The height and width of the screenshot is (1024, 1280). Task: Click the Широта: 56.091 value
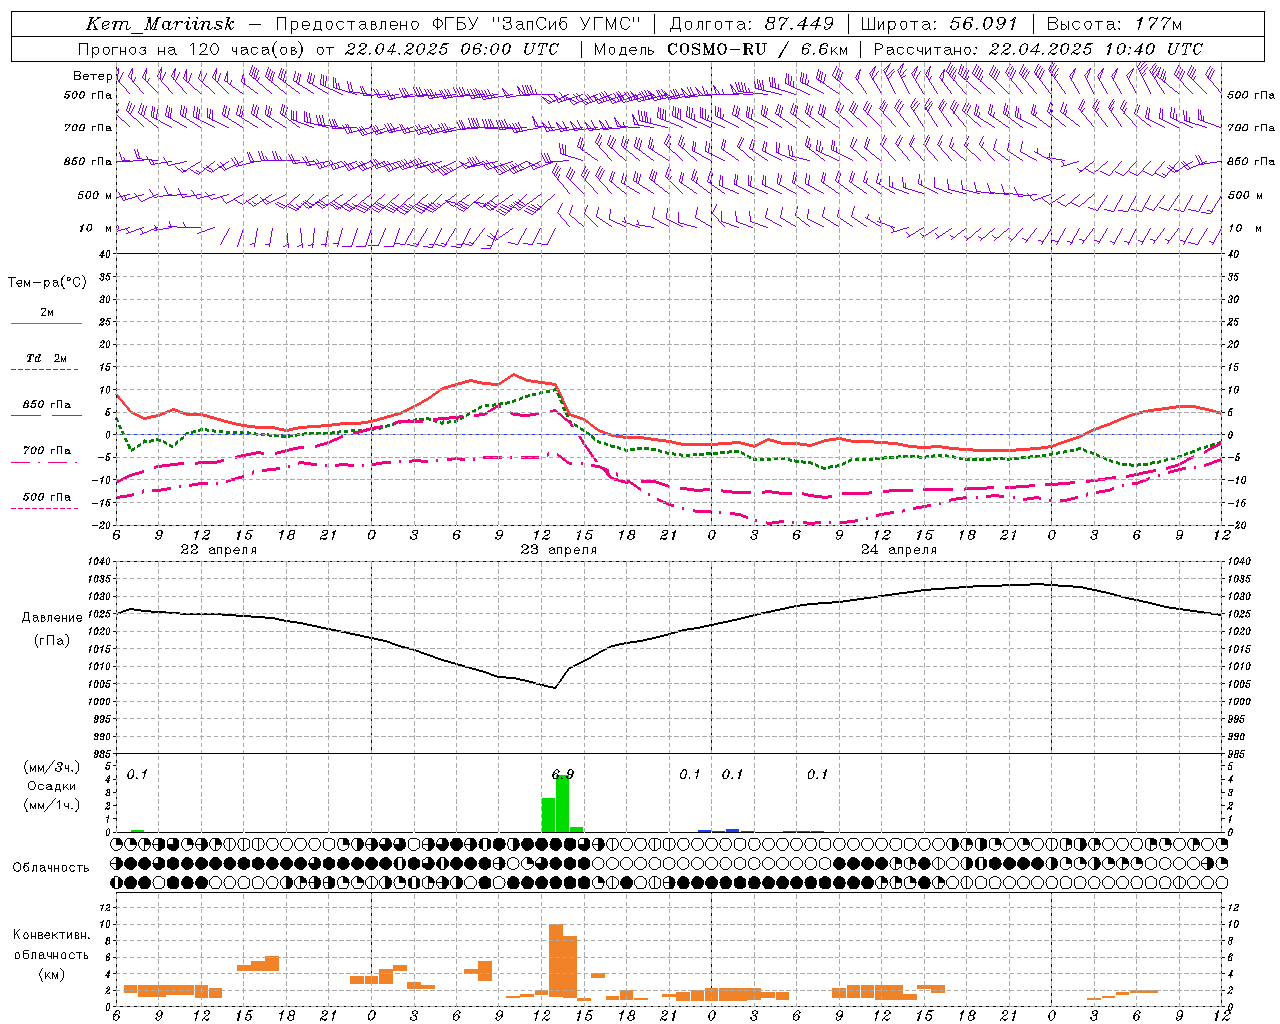click(939, 23)
